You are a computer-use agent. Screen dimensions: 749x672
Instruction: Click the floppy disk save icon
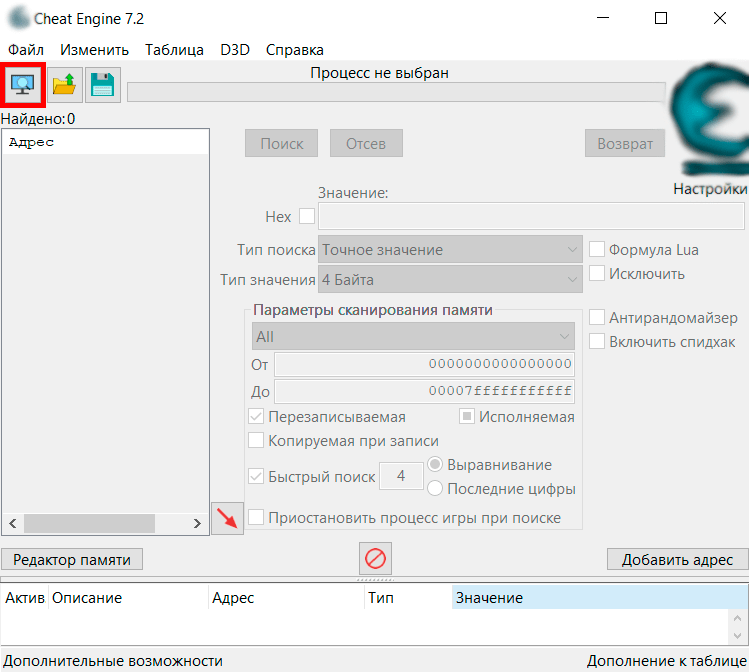(103, 85)
